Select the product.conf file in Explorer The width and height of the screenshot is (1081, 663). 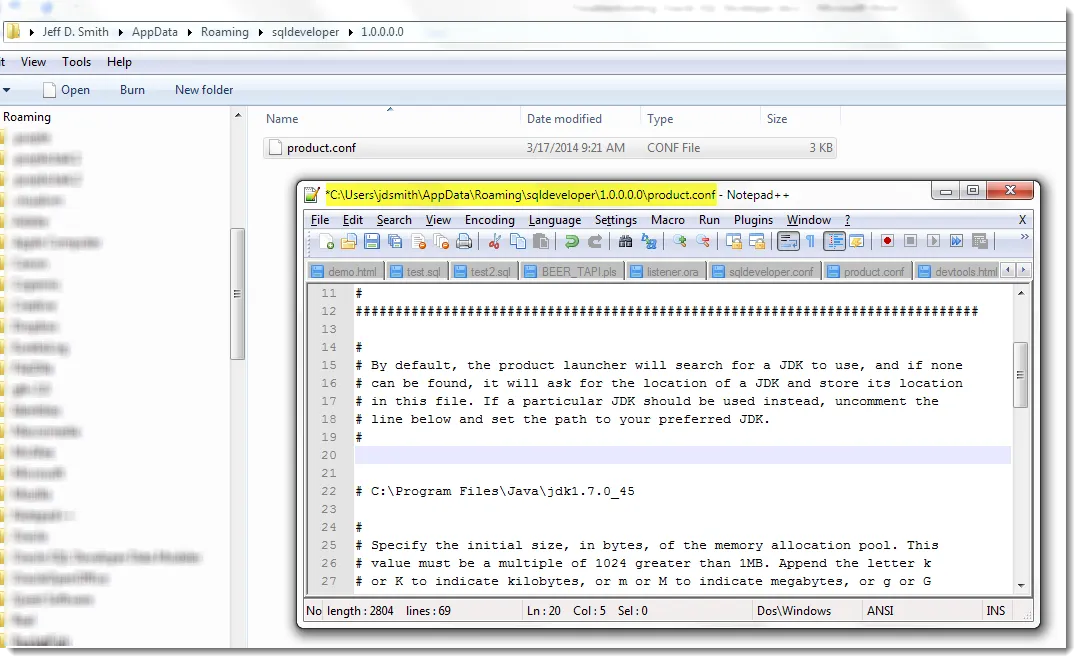tap(549, 147)
